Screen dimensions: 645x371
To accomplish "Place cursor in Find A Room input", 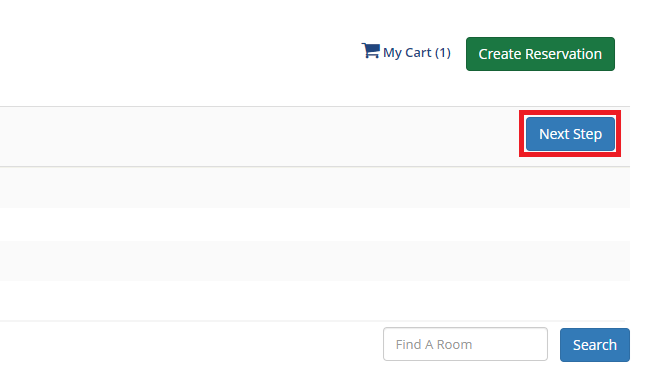I will 465,344.
